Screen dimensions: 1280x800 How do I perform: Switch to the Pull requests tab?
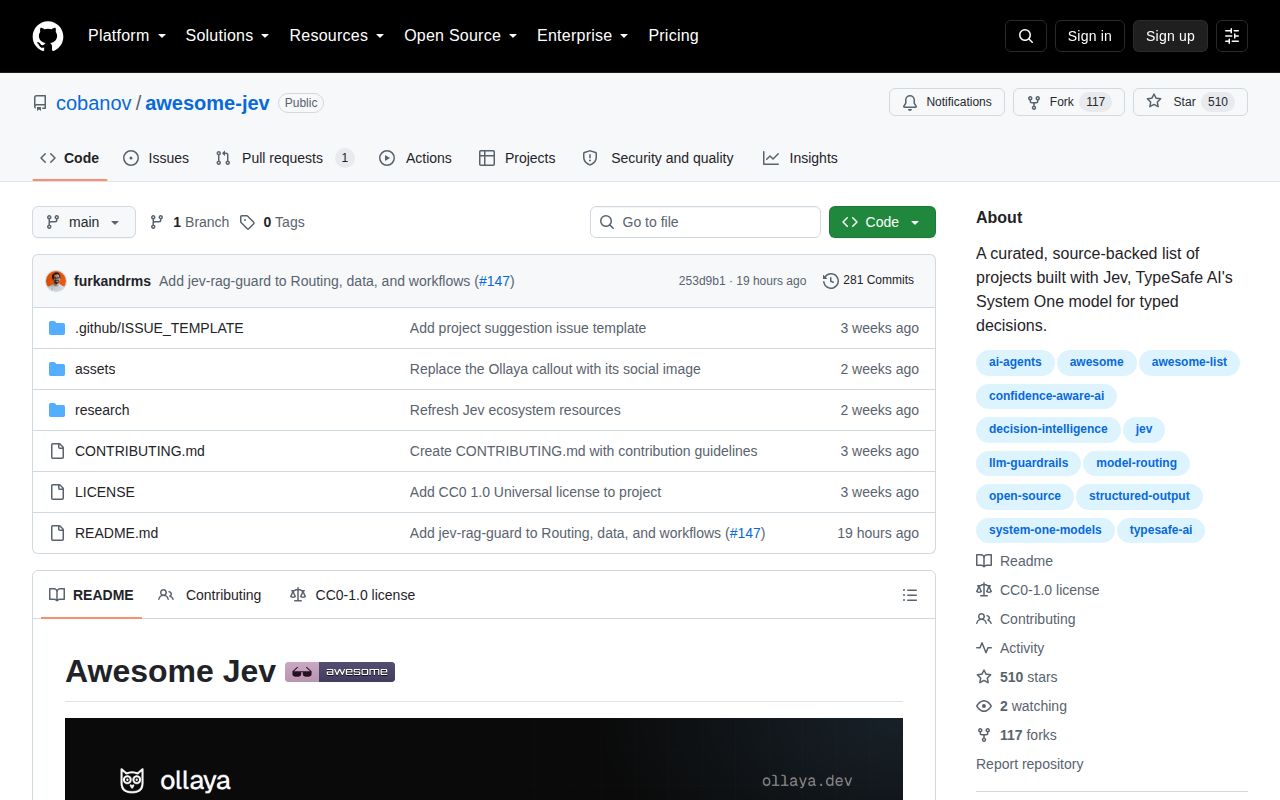click(x=285, y=158)
